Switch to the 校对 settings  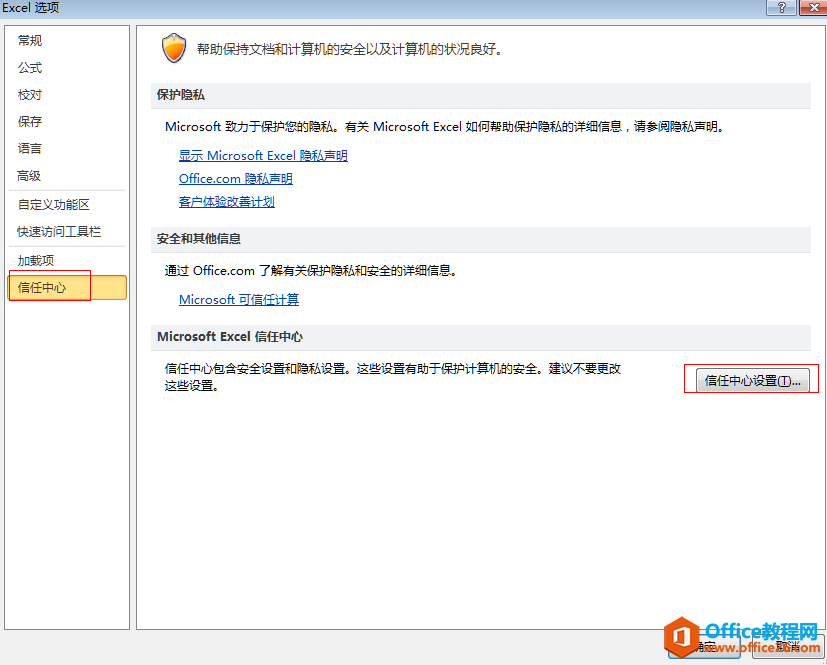point(30,95)
